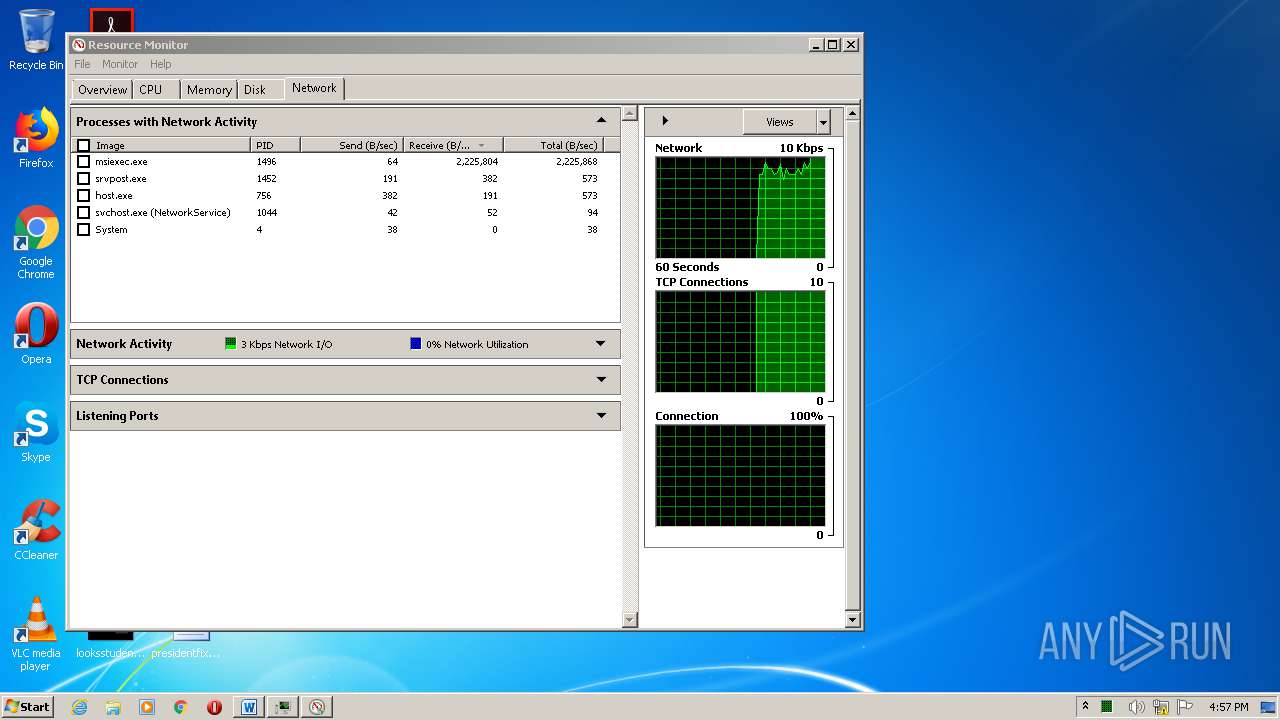Open the File menu
The height and width of the screenshot is (720, 1280).
[x=82, y=64]
